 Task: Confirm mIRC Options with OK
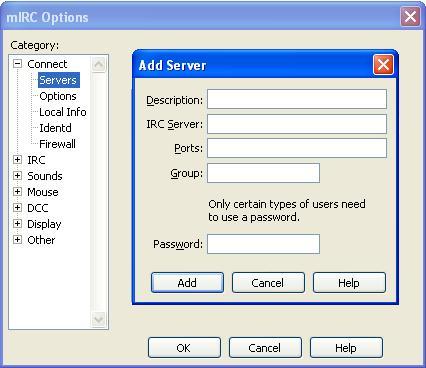(184, 348)
